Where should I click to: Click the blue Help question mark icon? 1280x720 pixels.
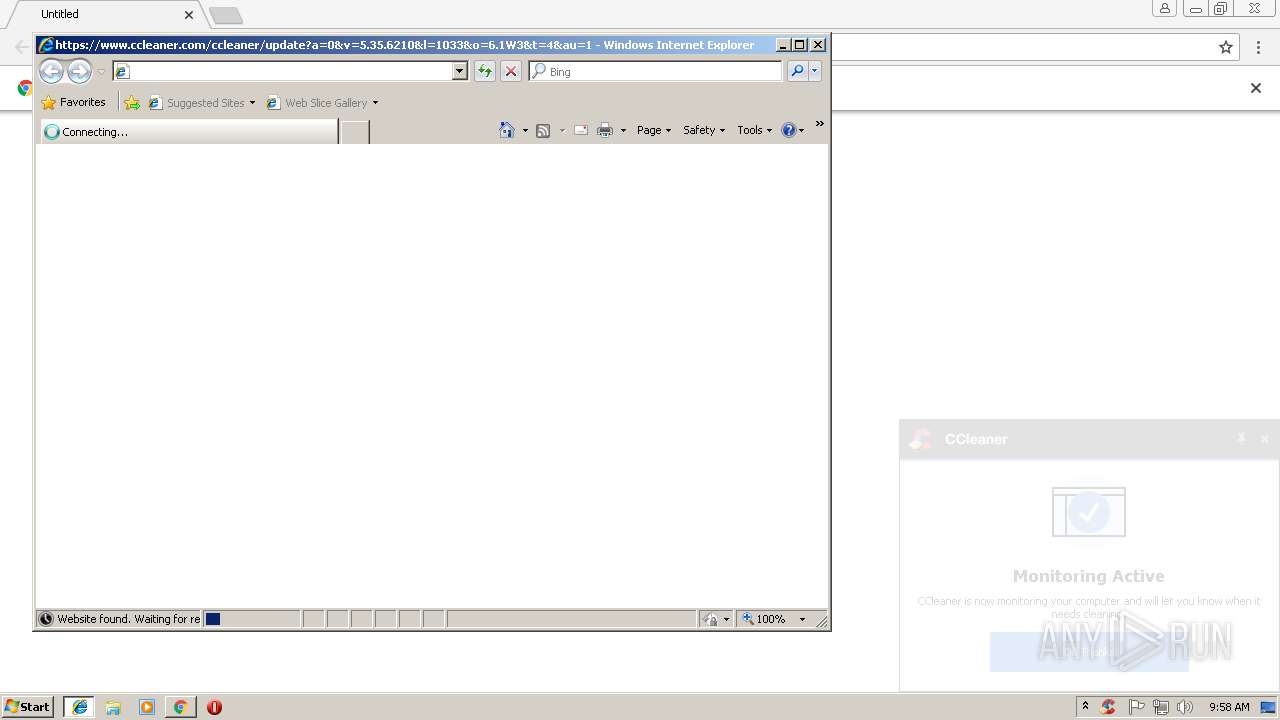click(789, 130)
